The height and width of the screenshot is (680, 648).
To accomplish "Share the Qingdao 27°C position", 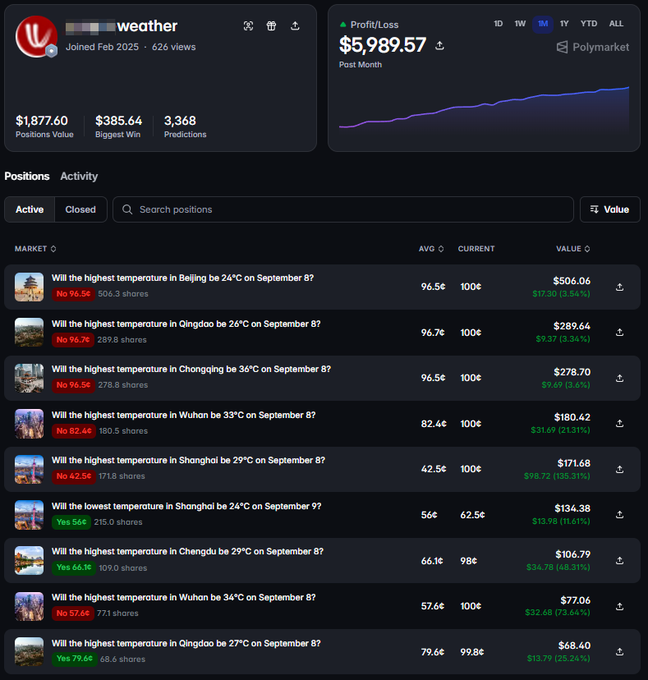I will pos(620,651).
